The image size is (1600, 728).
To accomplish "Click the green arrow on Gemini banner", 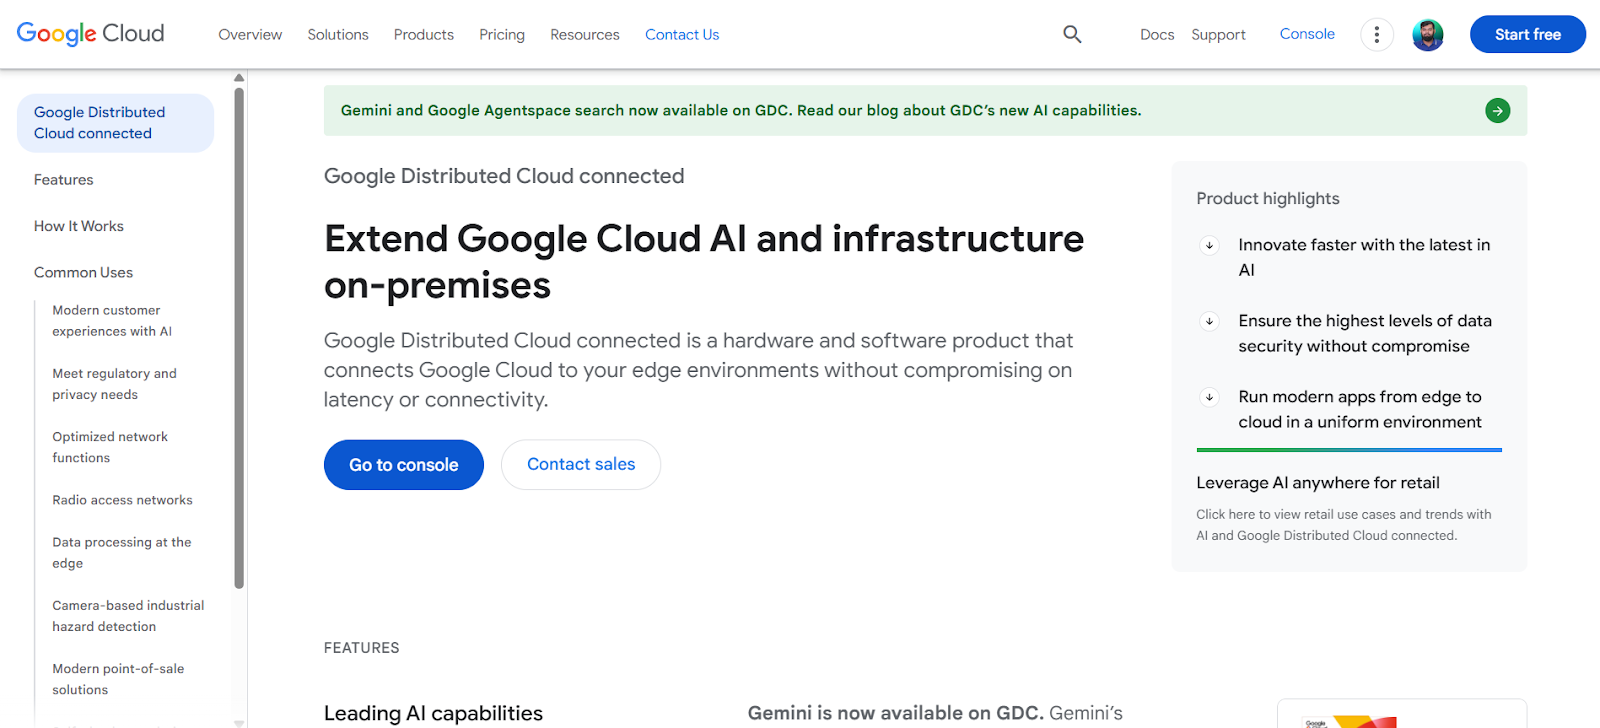I will pos(1497,111).
